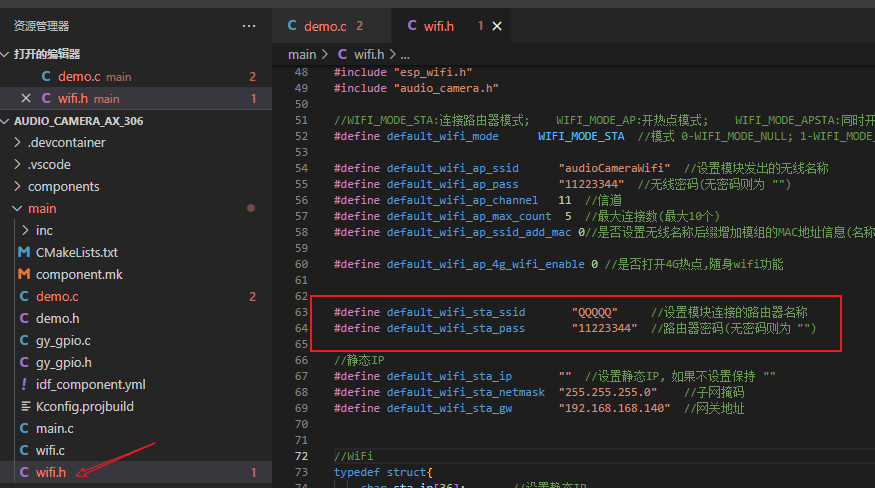Click the main breadcrumb segment
Screen dimensions: 875x488
(x=302, y=55)
